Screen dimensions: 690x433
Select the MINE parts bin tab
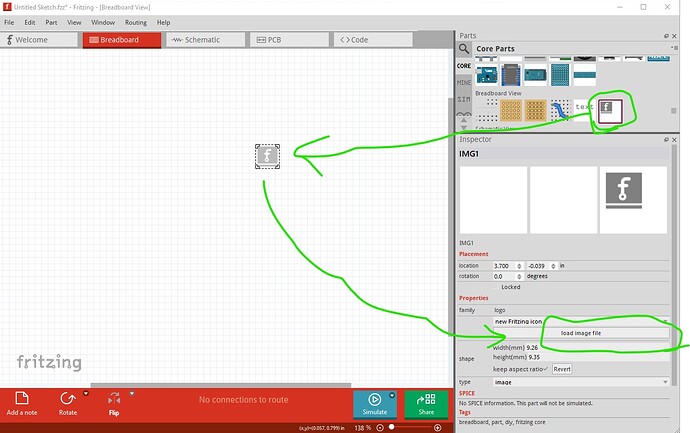[x=464, y=82]
